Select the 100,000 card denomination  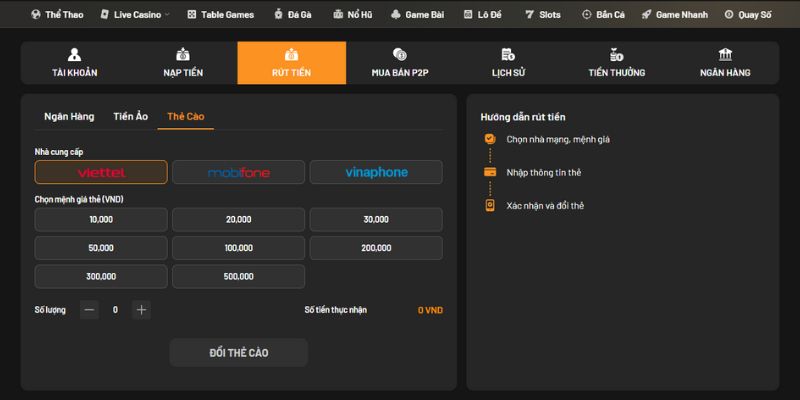coord(238,248)
